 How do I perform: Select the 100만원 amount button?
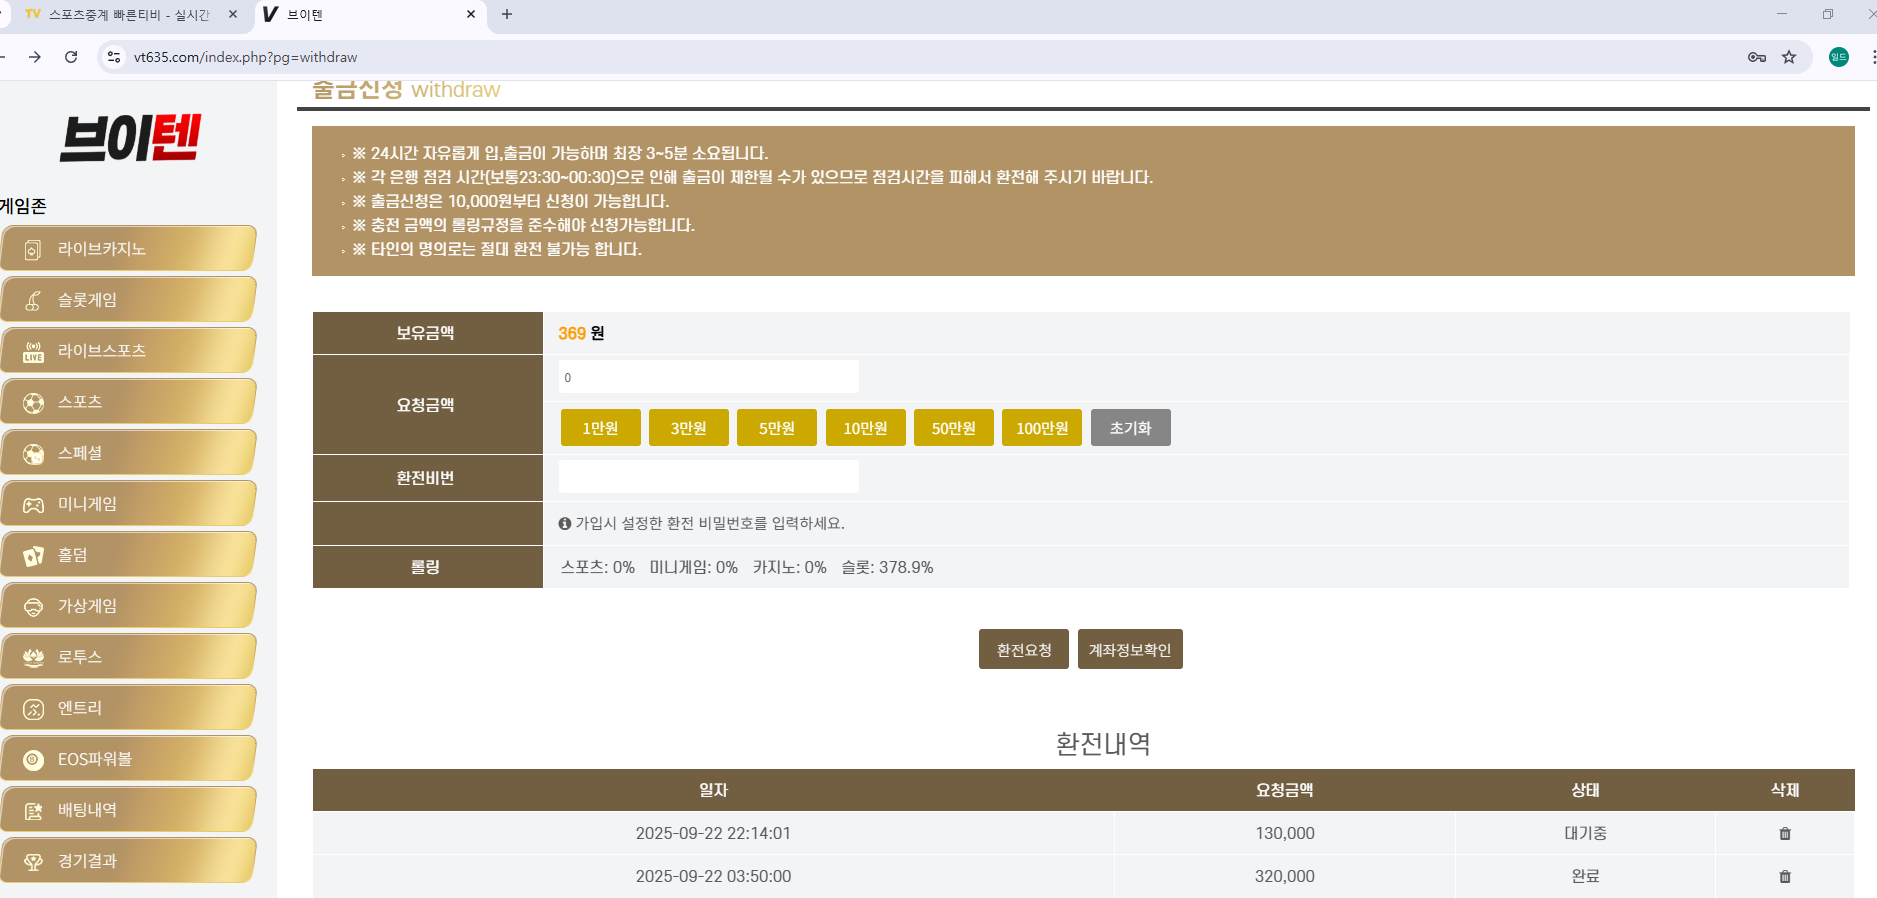1042,428
